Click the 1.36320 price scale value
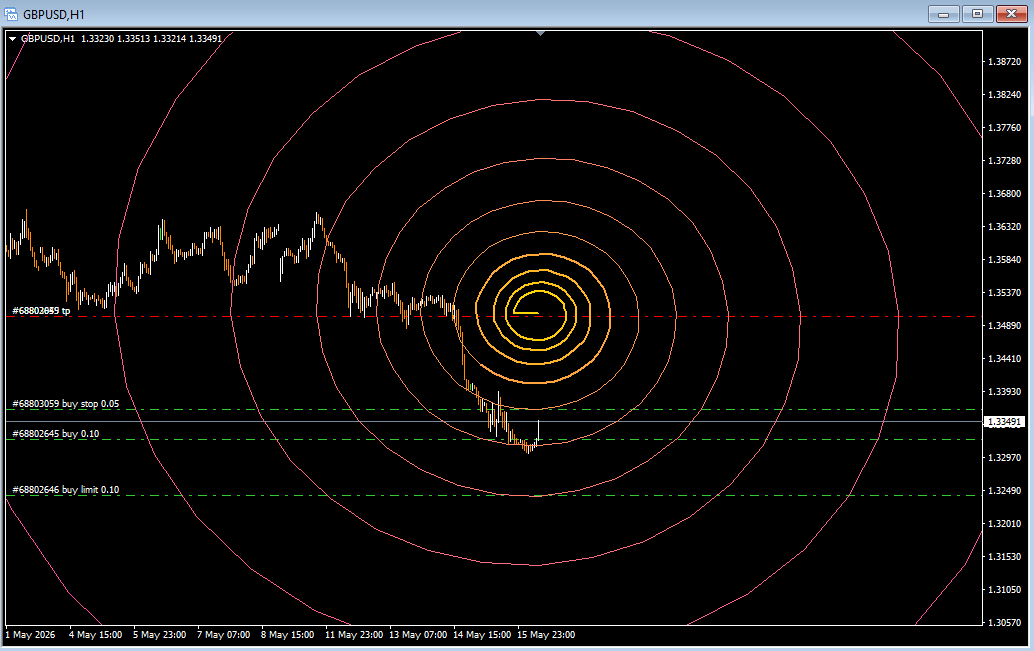 [1004, 226]
